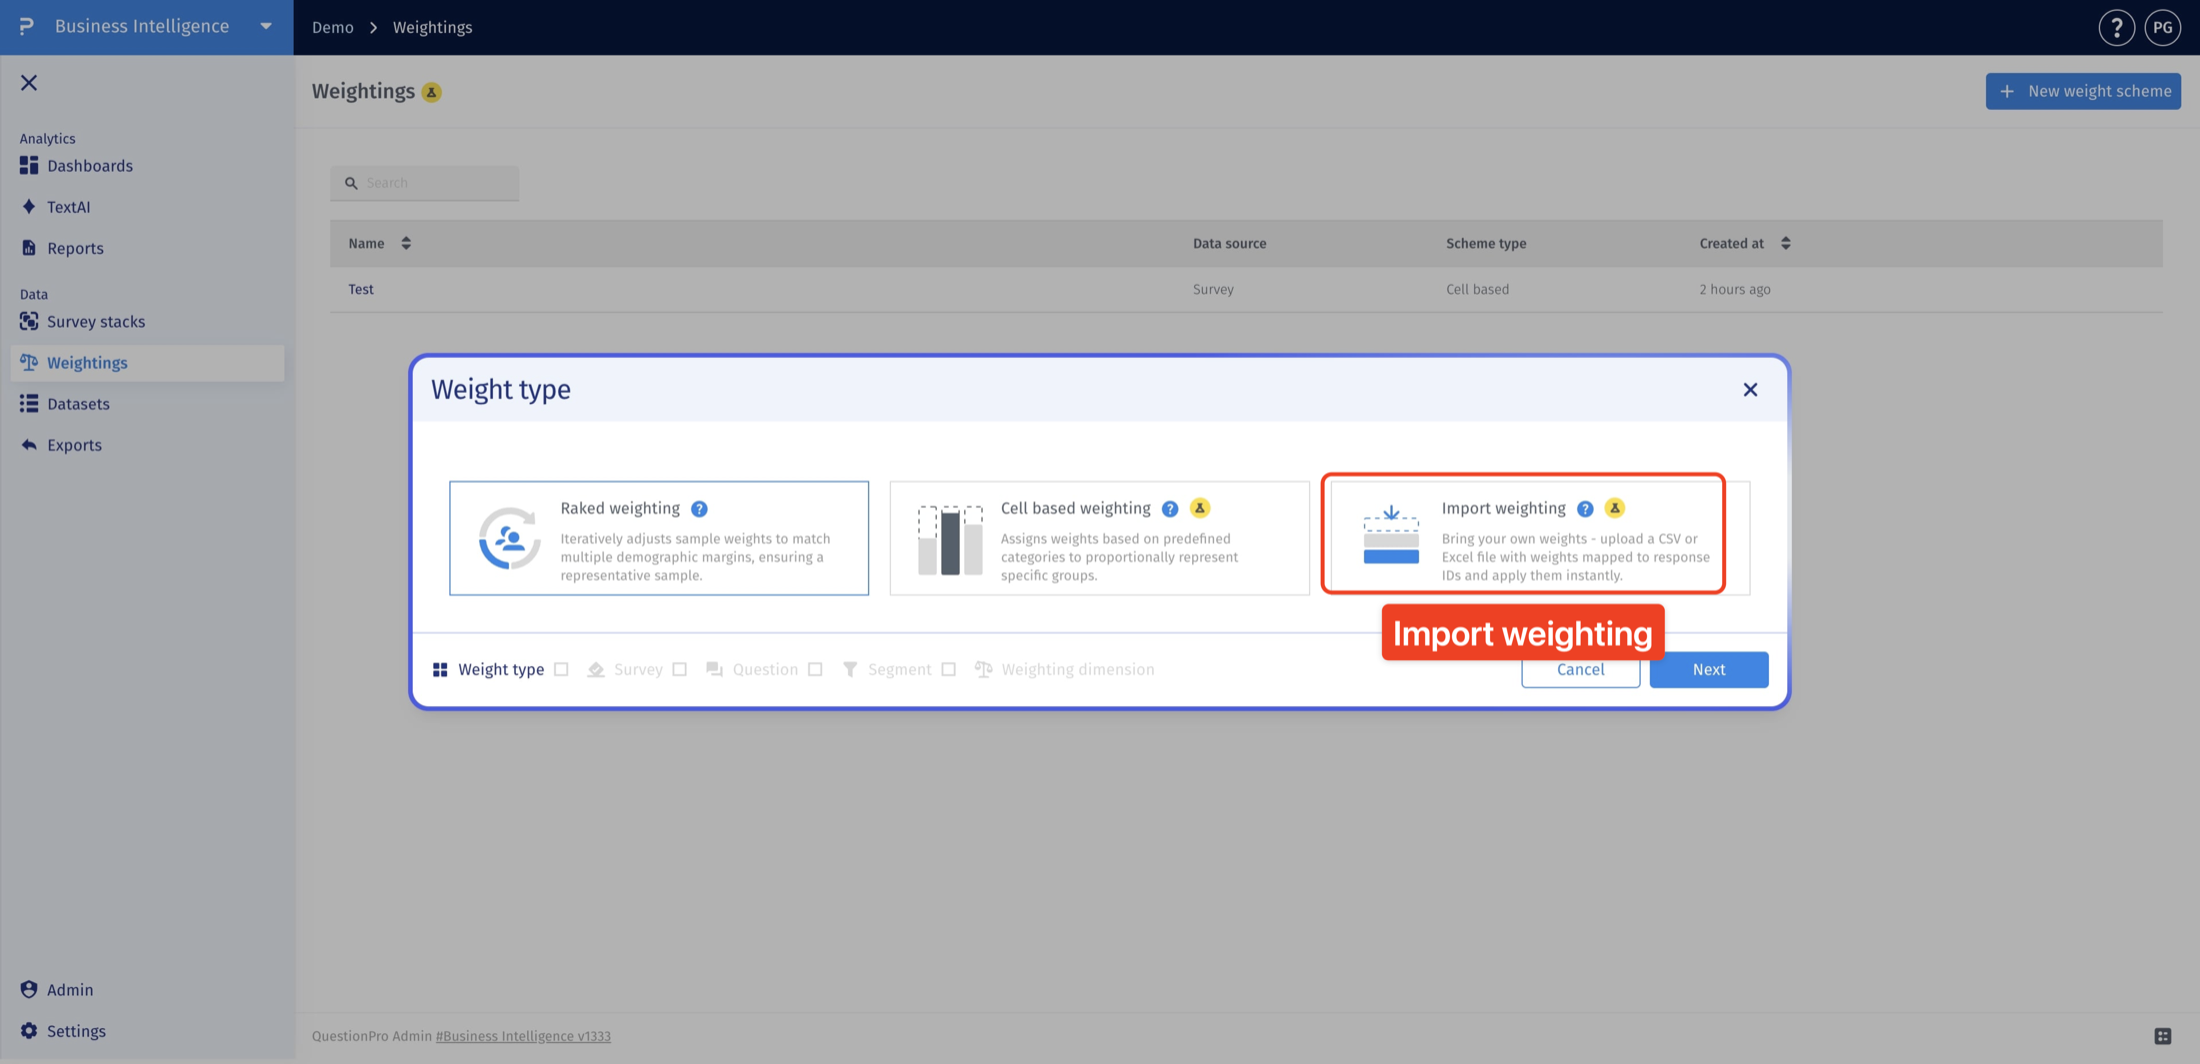Select Weightings in the sidebar

(147, 363)
